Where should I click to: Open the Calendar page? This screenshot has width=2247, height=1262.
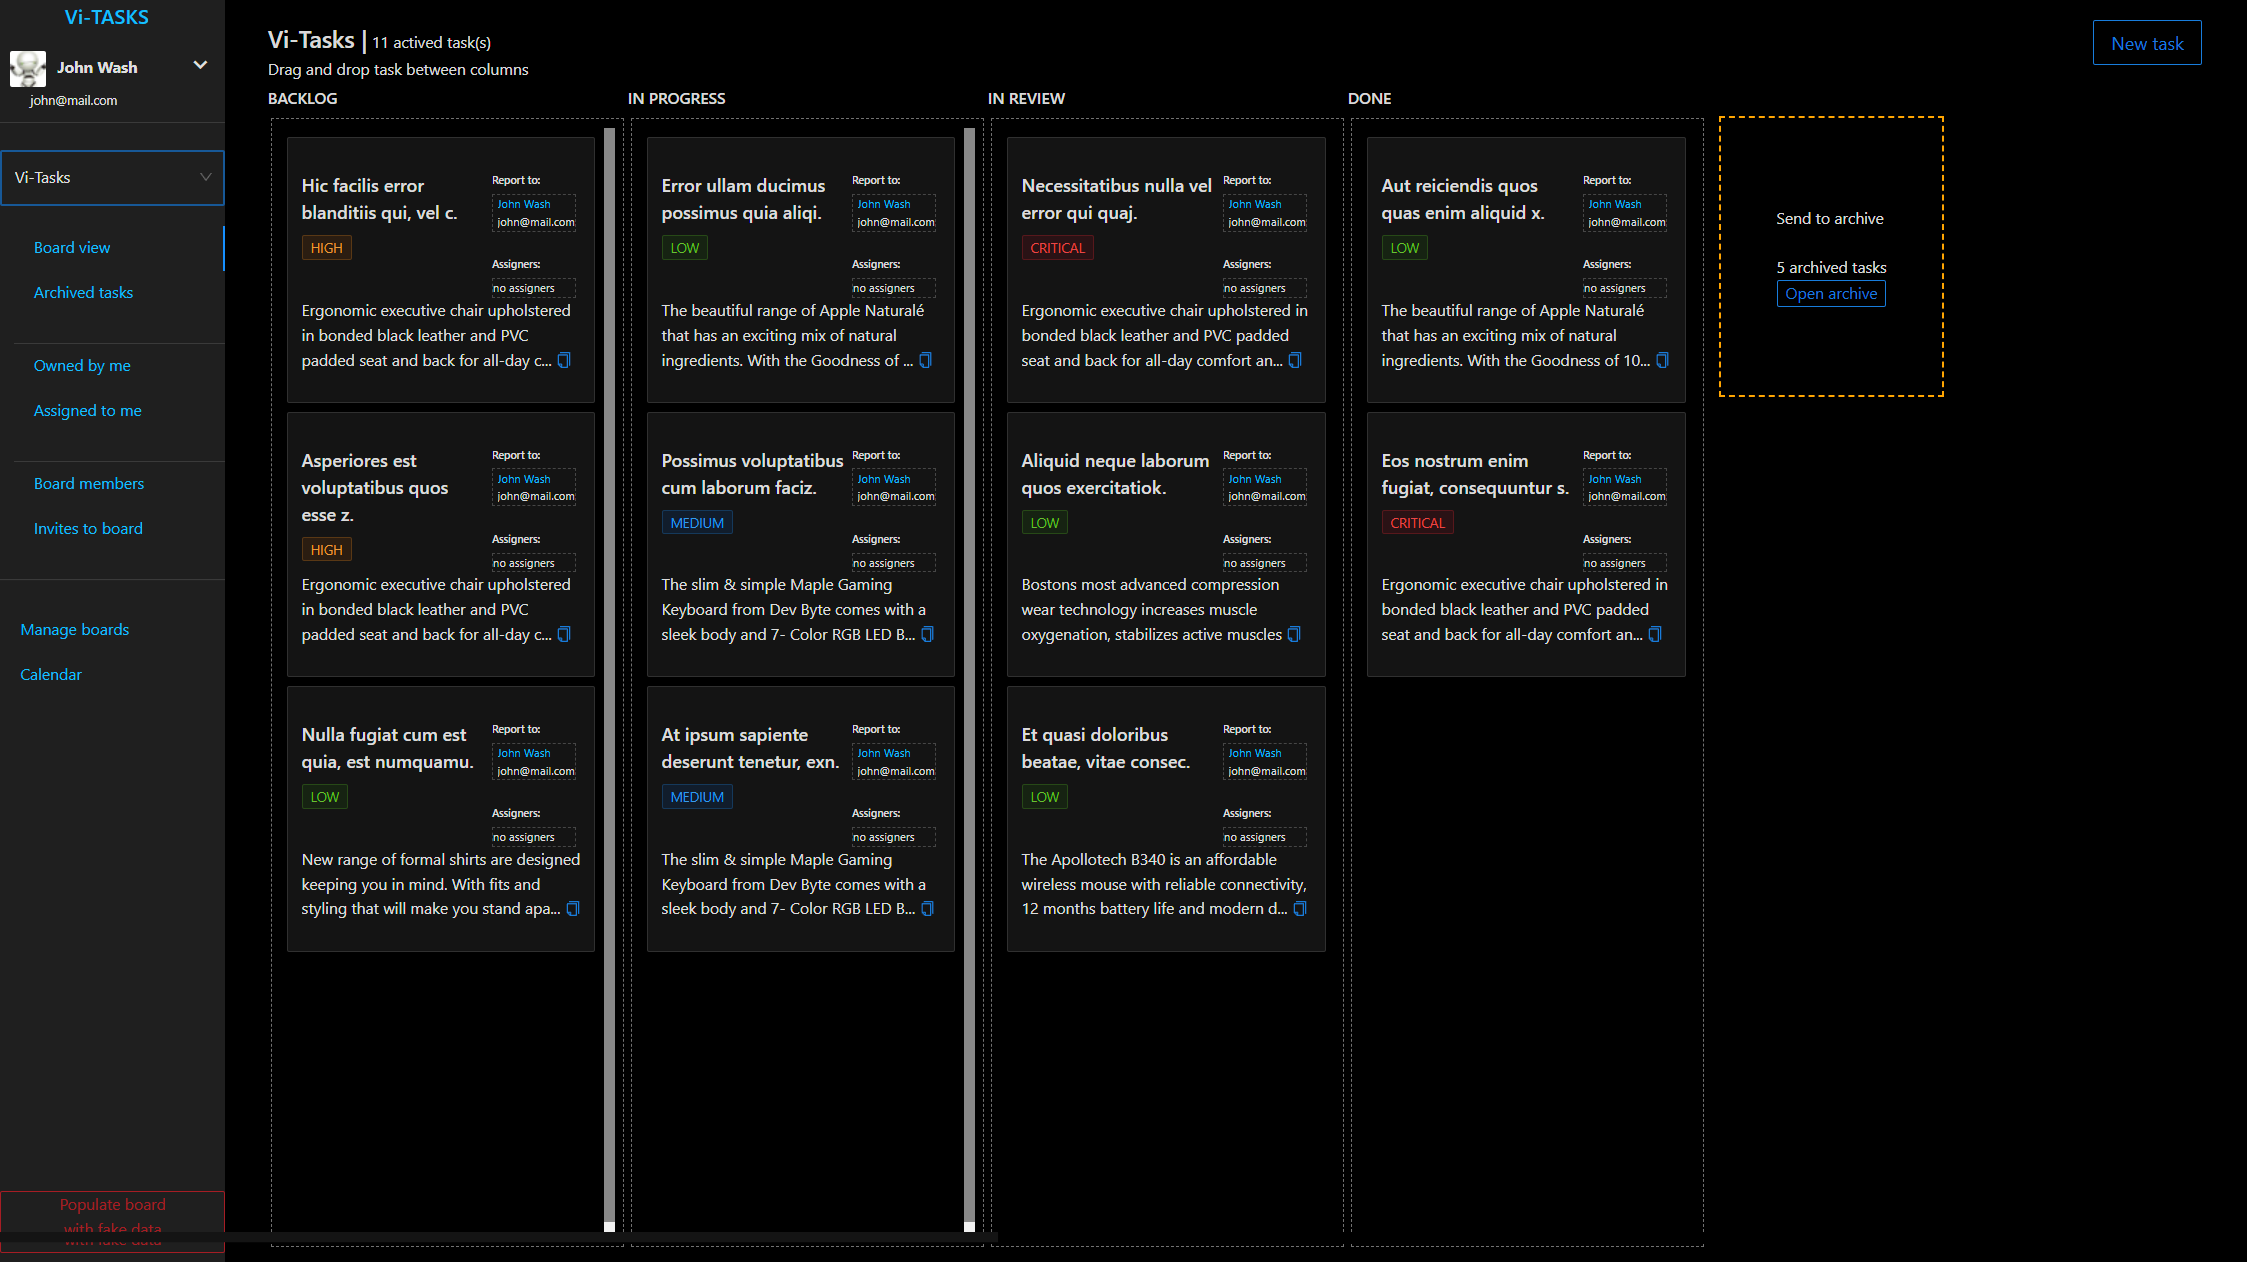(x=51, y=675)
